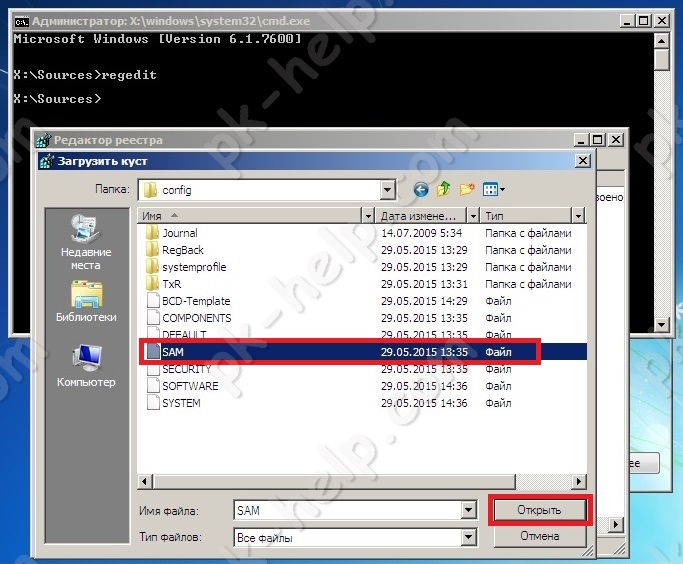Create a new folder icon
The image size is (683, 564).
coord(467,189)
